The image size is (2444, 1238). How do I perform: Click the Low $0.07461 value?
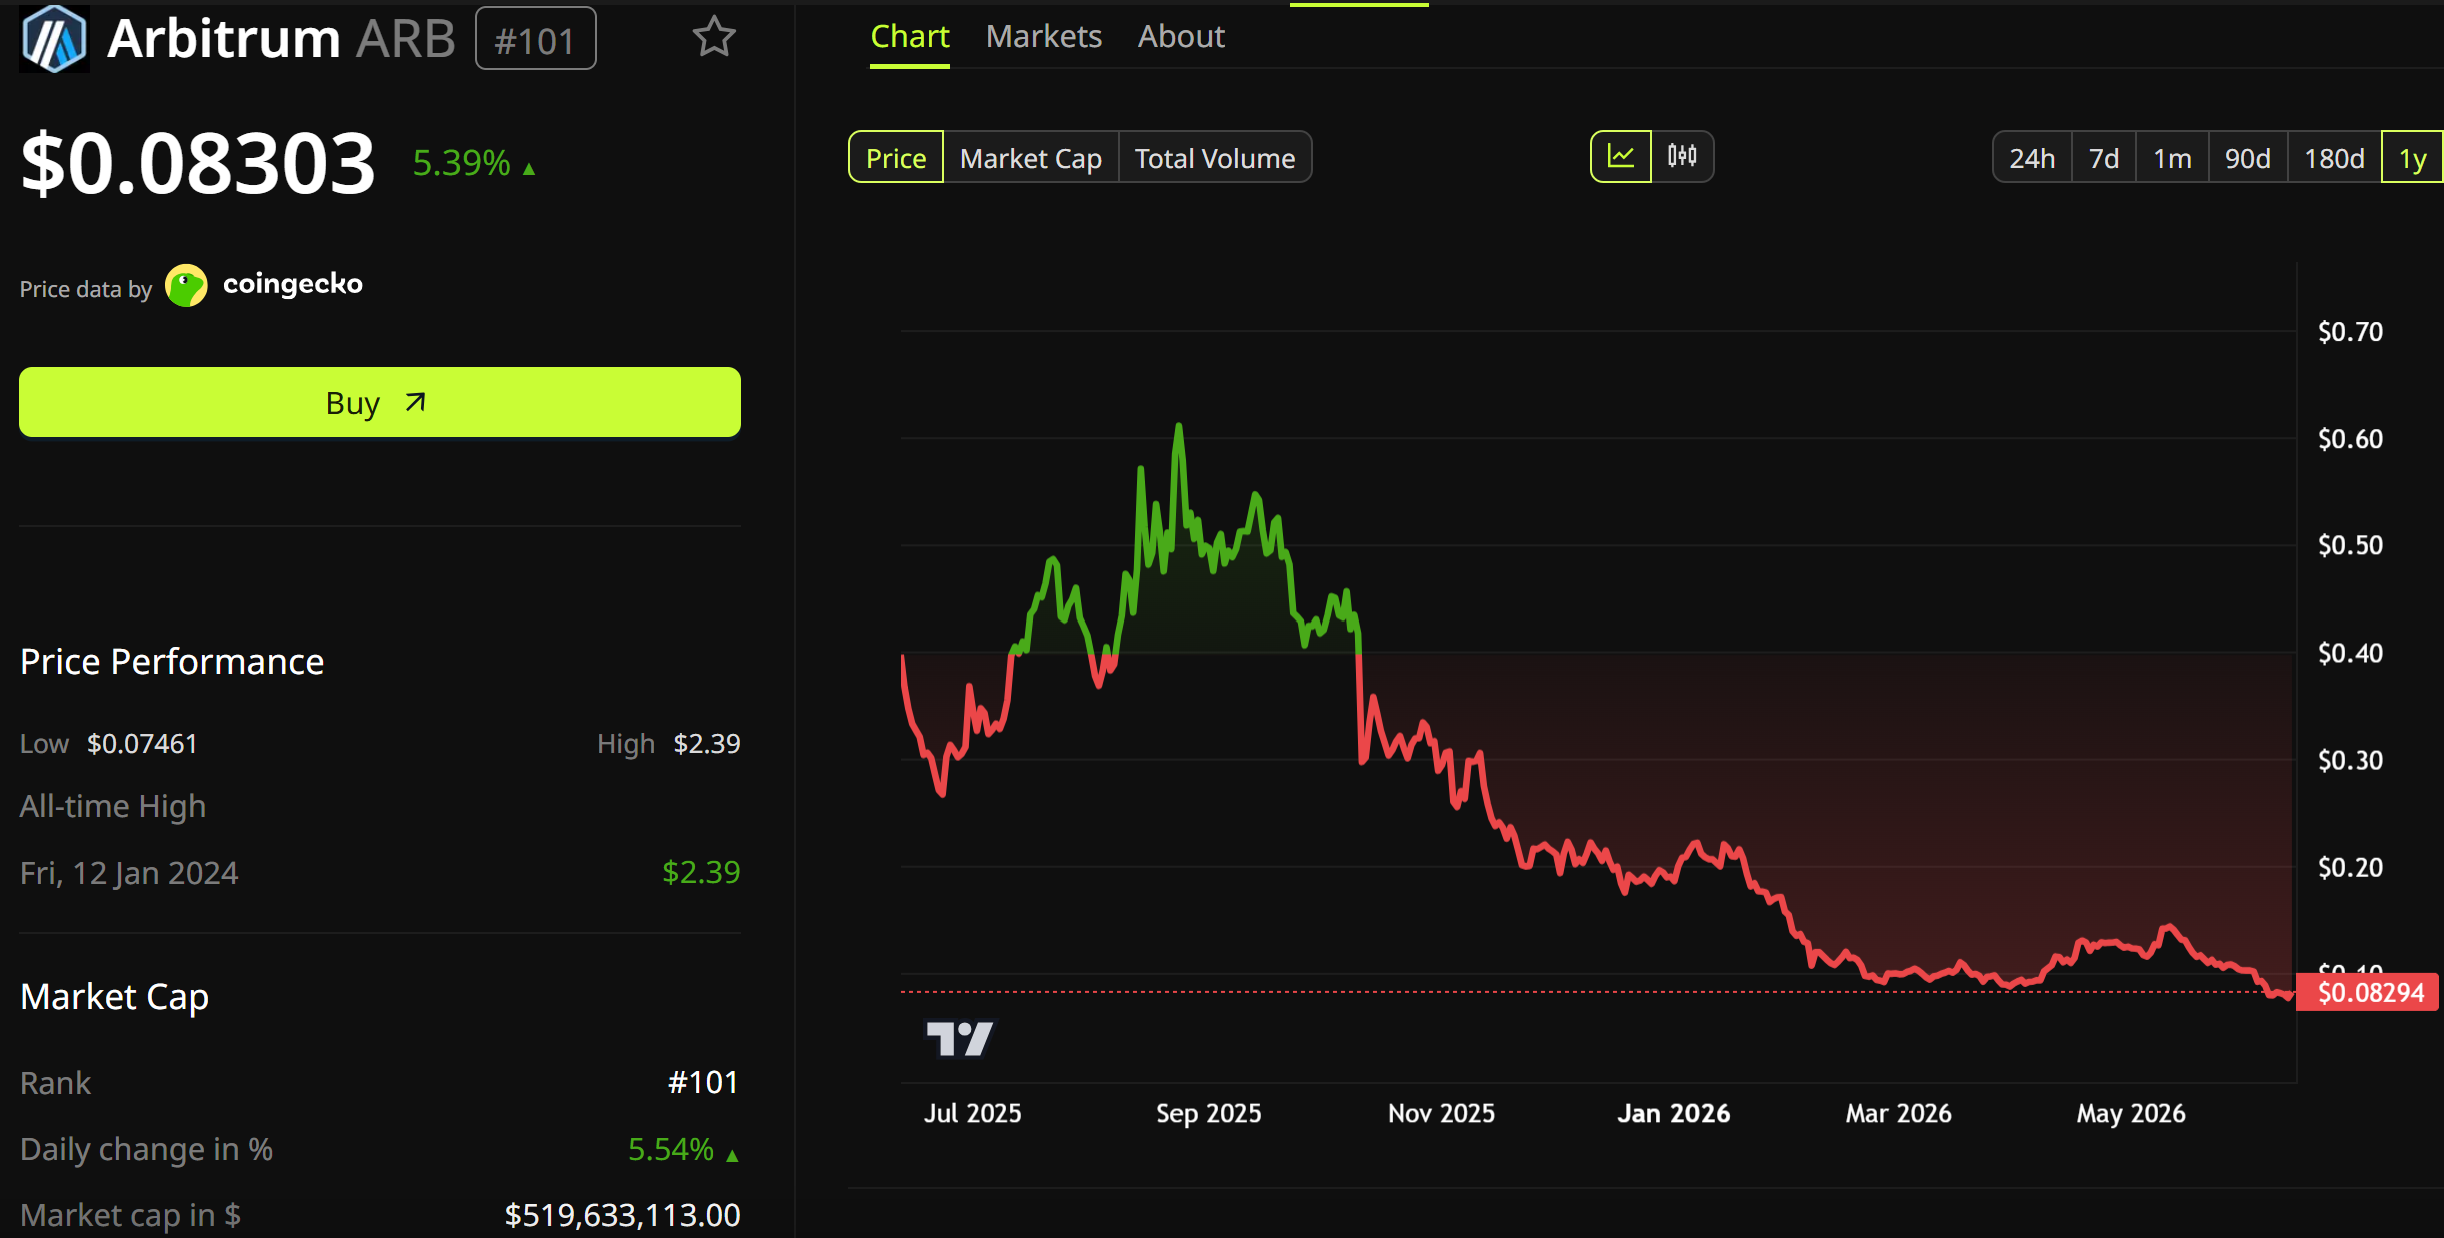click(x=142, y=744)
